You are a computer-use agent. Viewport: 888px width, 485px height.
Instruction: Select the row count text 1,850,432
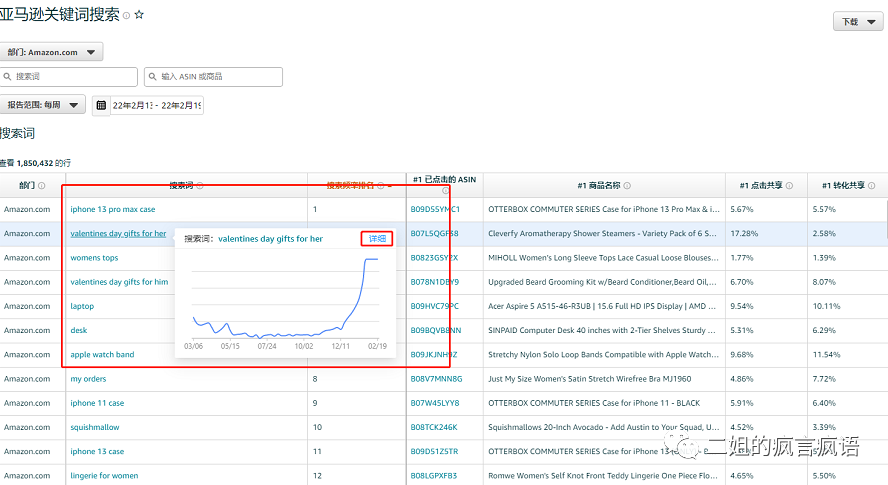coord(35,163)
